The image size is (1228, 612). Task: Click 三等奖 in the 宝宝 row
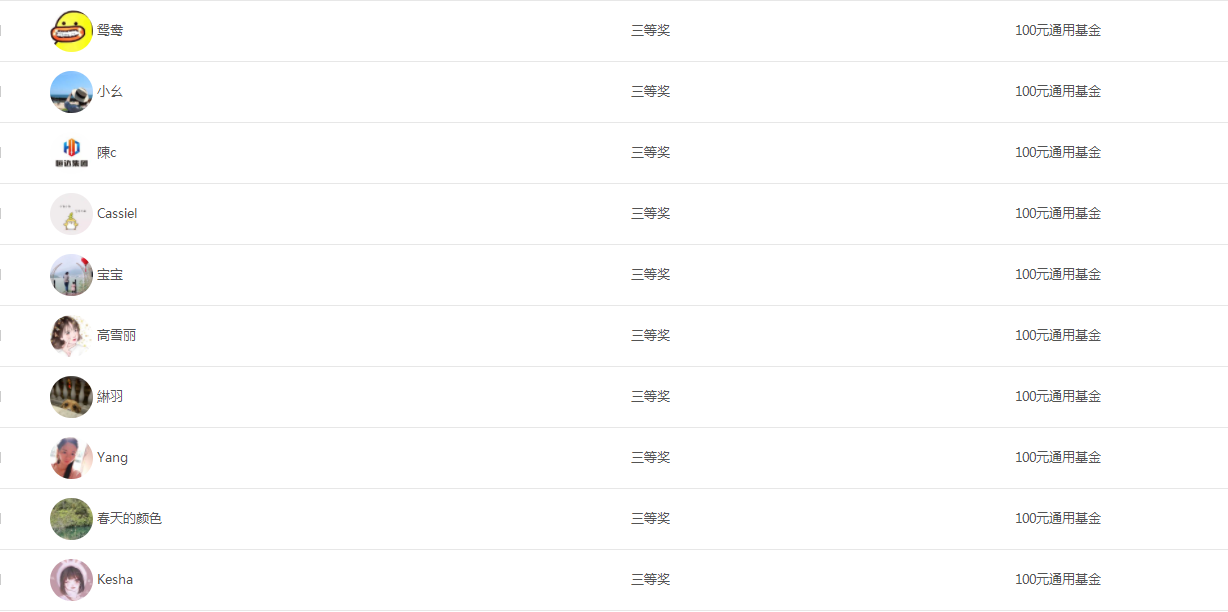pyautogui.click(x=650, y=275)
